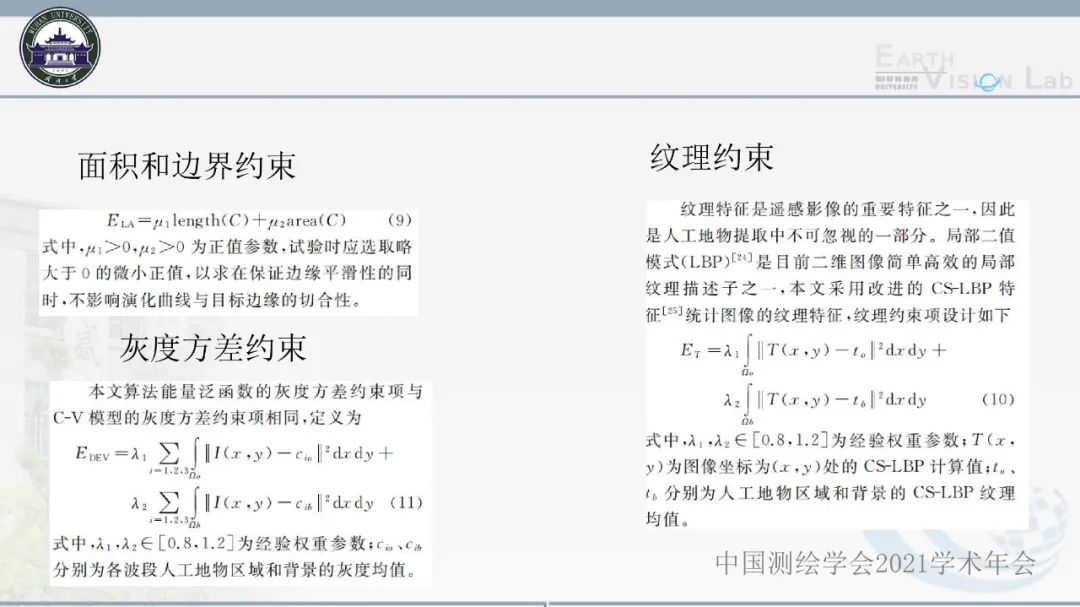
Task: Select the heading 面积和边界约束
Action: pos(187,166)
